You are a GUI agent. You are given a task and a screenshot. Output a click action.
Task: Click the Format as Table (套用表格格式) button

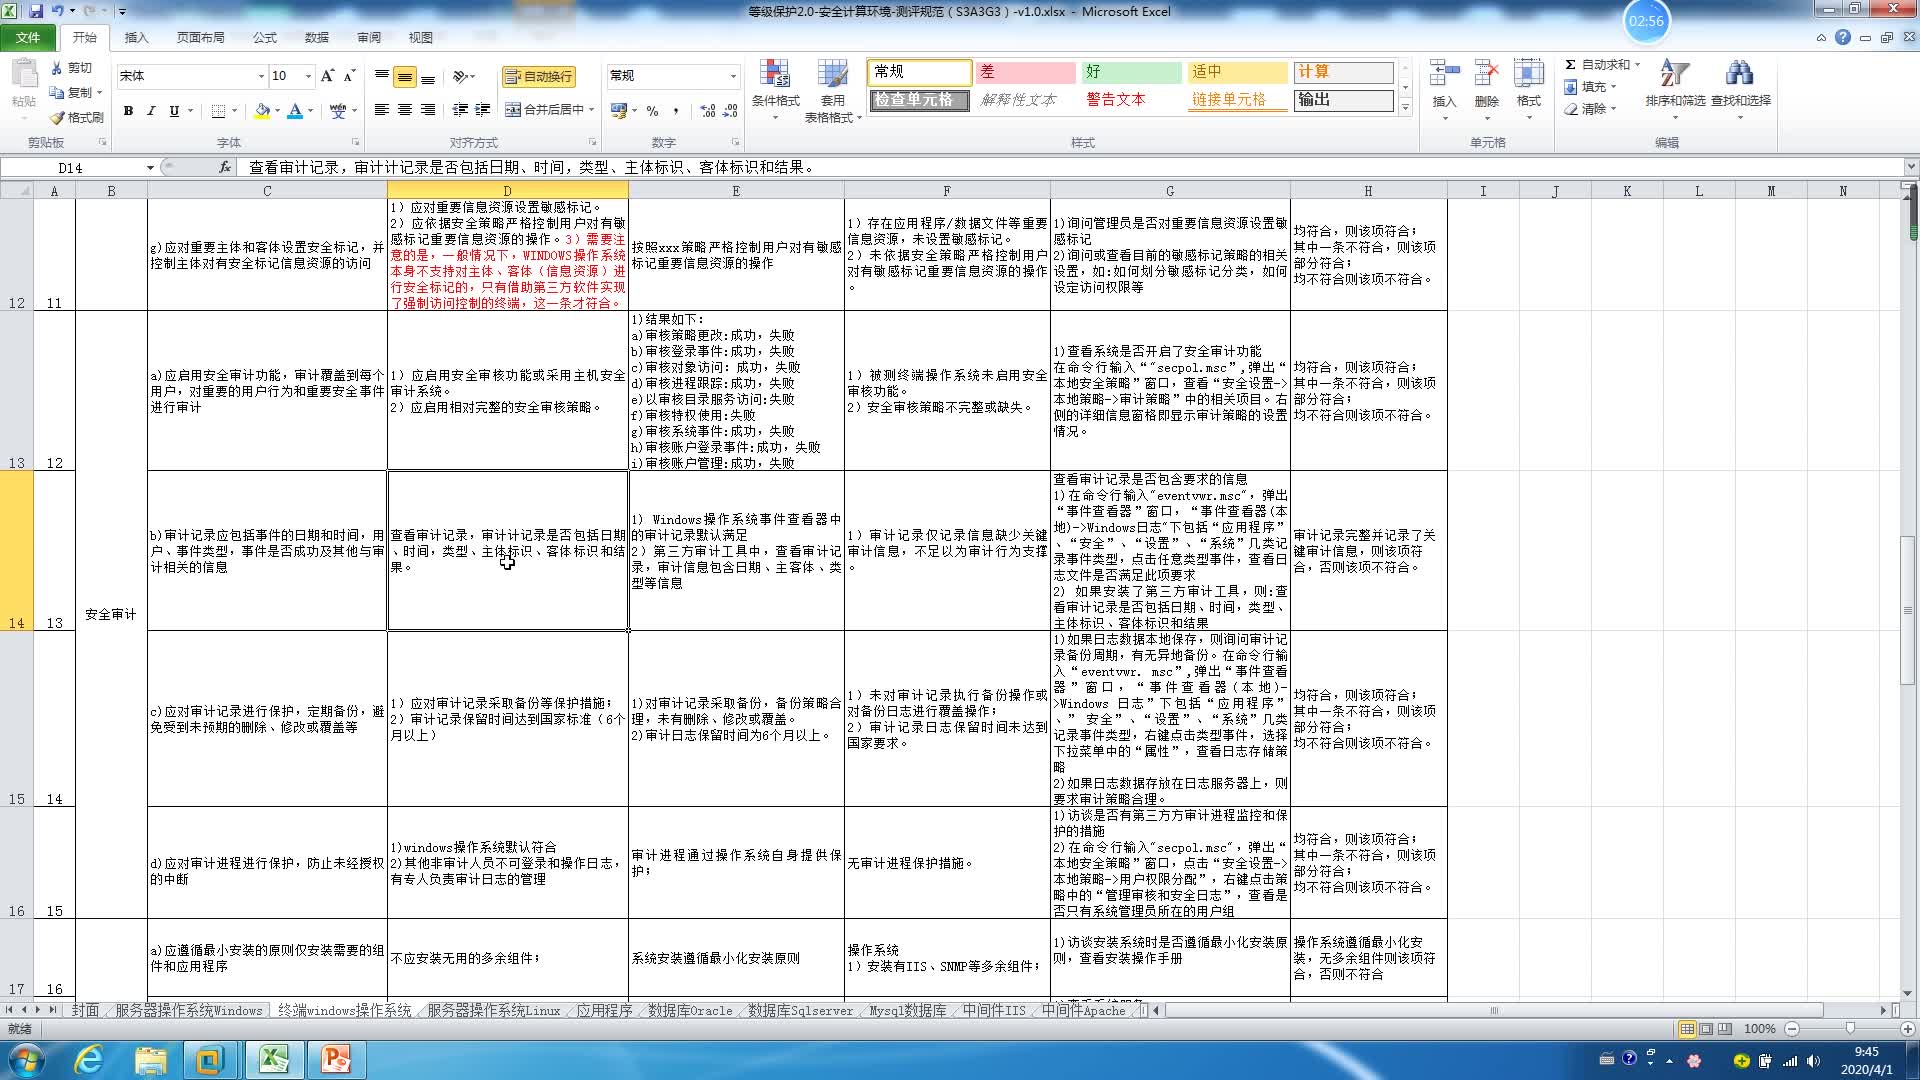click(833, 88)
